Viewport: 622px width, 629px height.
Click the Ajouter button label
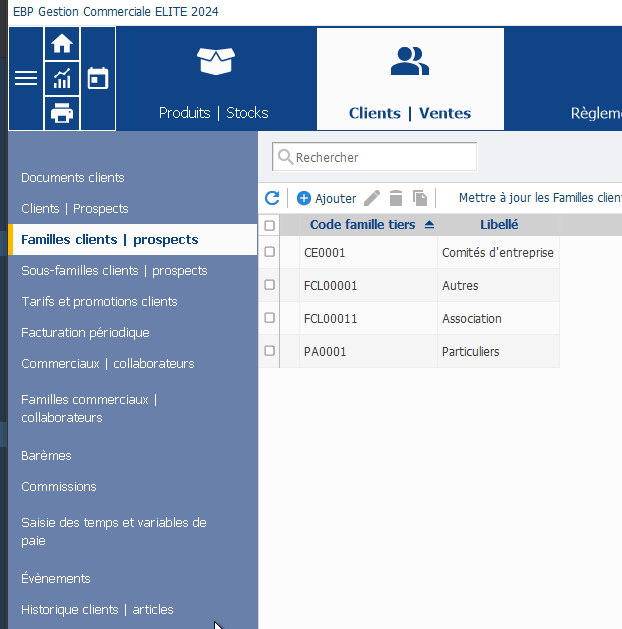pyautogui.click(x=335, y=199)
